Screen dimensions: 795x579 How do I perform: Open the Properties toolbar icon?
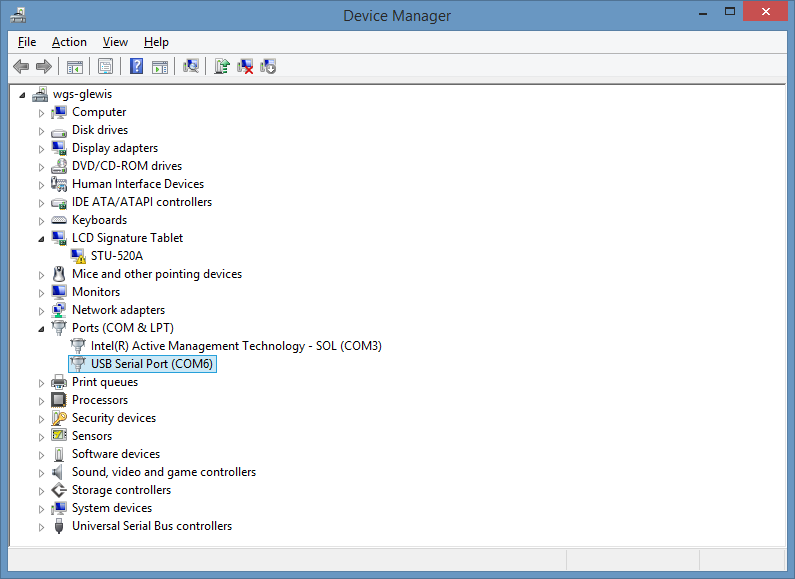[x=105, y=66]
